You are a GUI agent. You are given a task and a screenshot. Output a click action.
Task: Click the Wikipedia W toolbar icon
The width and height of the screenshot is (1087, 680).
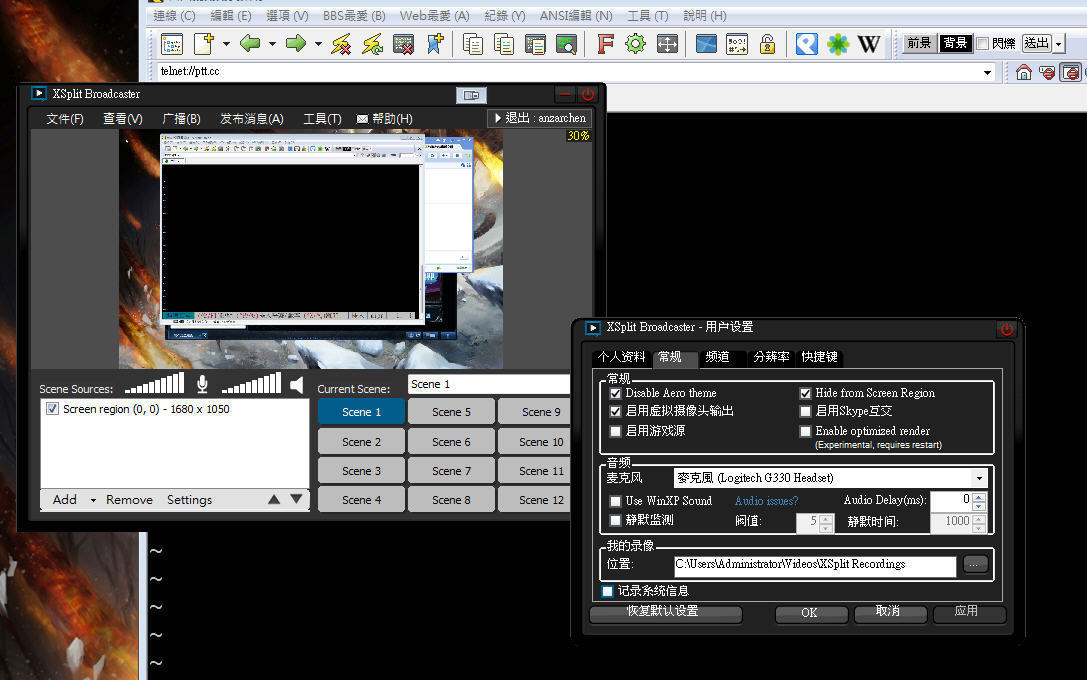coord(869,44)
